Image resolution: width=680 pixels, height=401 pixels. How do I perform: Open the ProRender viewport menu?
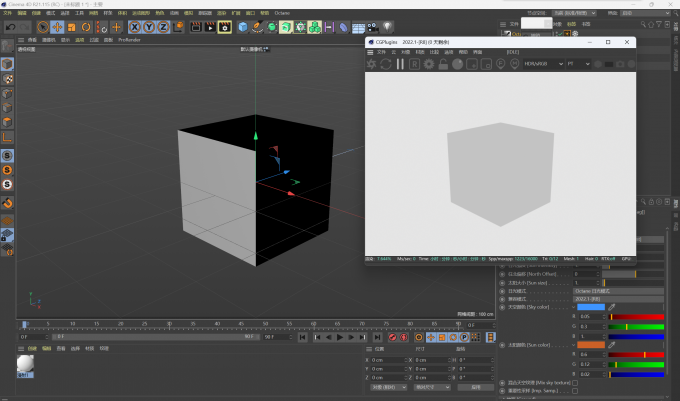129,40
